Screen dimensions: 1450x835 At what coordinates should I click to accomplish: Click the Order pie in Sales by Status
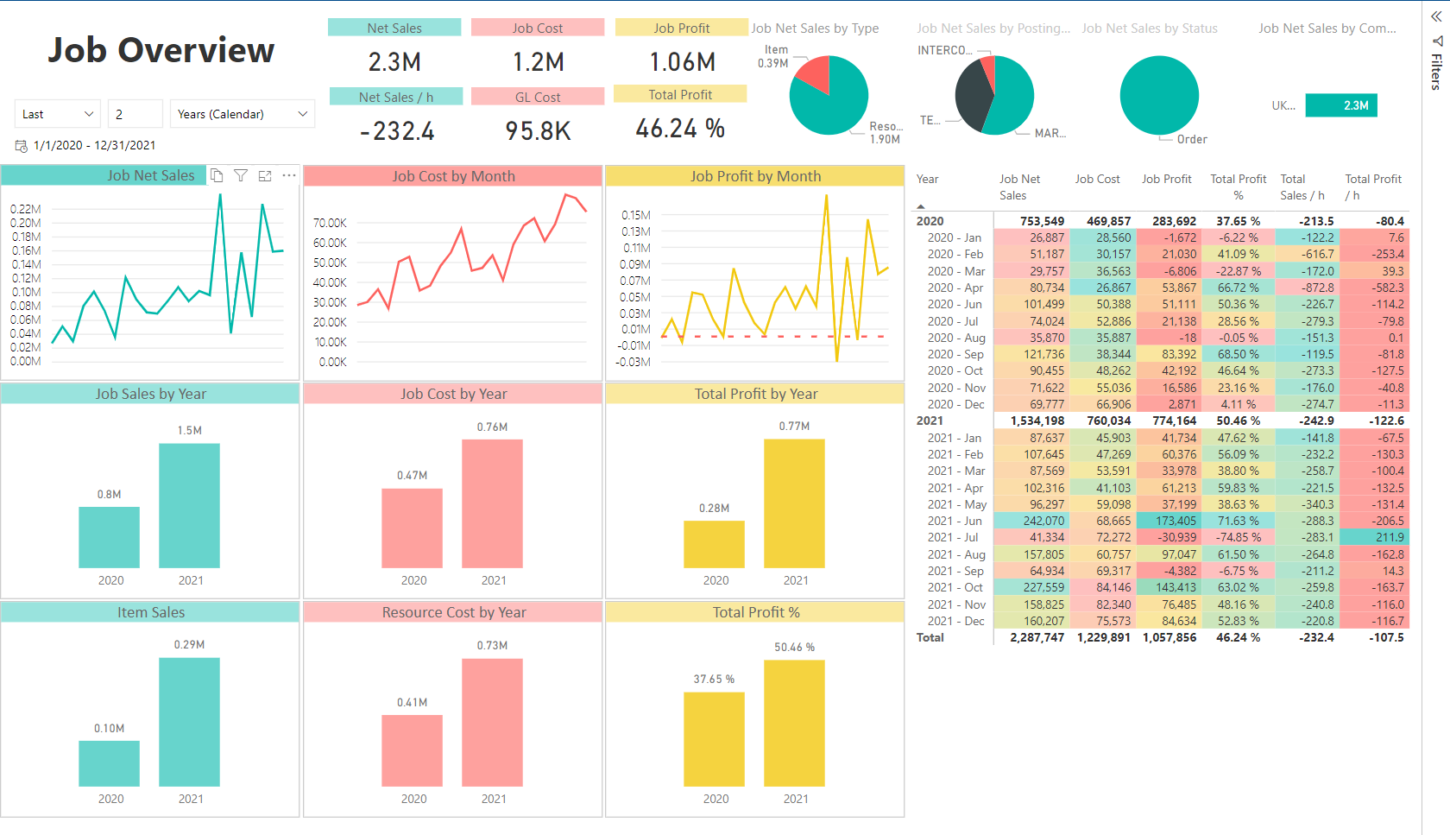pyautogui.click(x=1159, y=95)
